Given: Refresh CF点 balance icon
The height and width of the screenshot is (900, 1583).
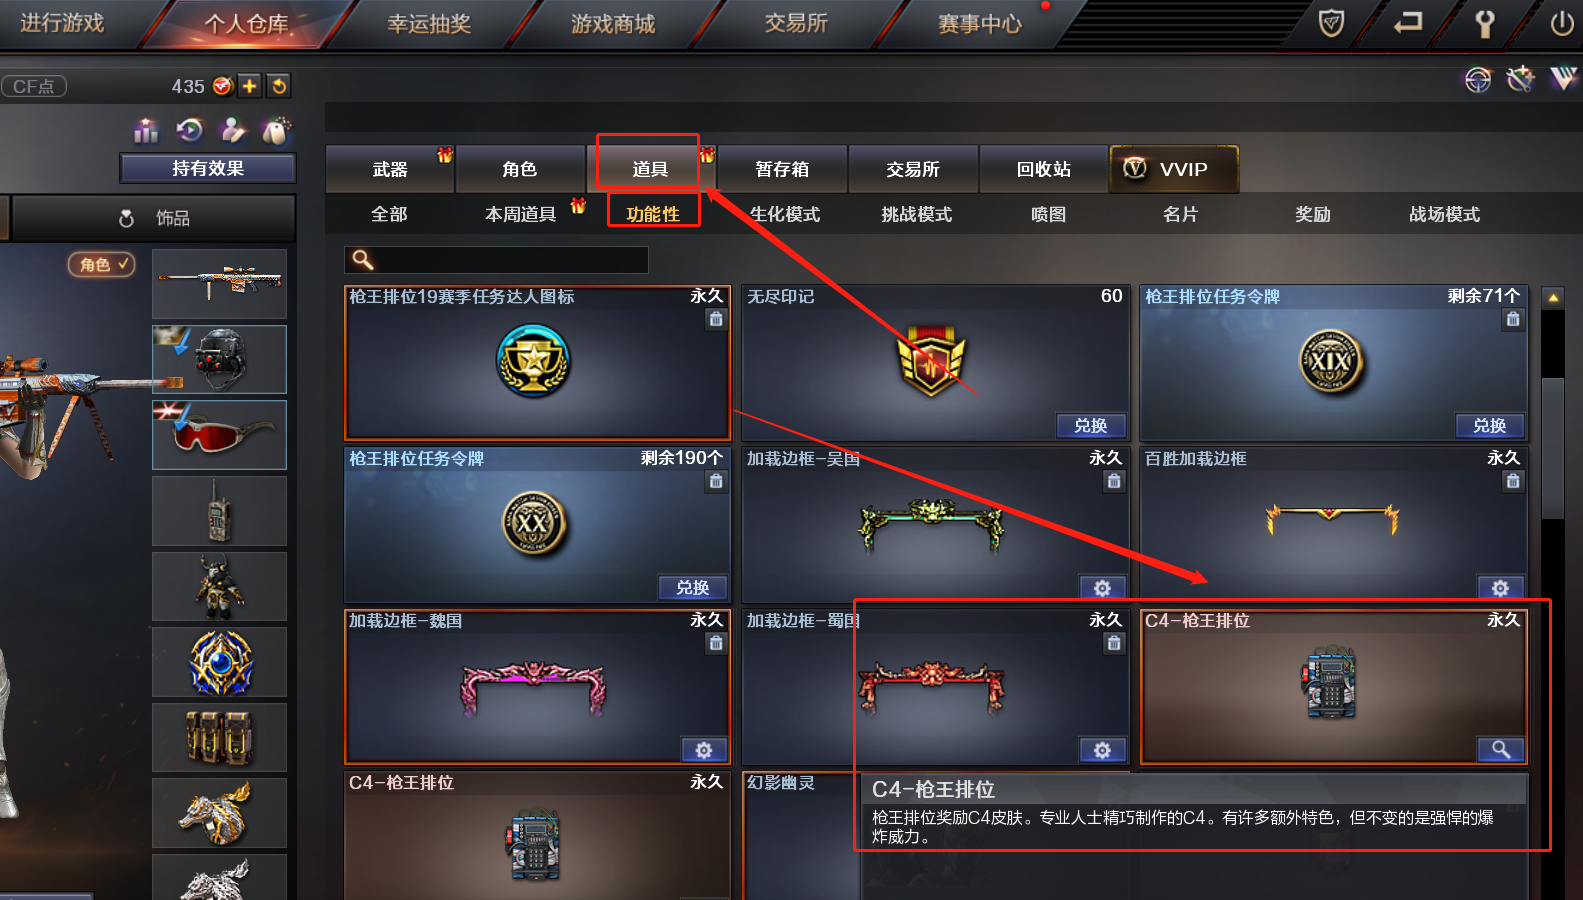Looking at the screenshot, I should 279,86.
